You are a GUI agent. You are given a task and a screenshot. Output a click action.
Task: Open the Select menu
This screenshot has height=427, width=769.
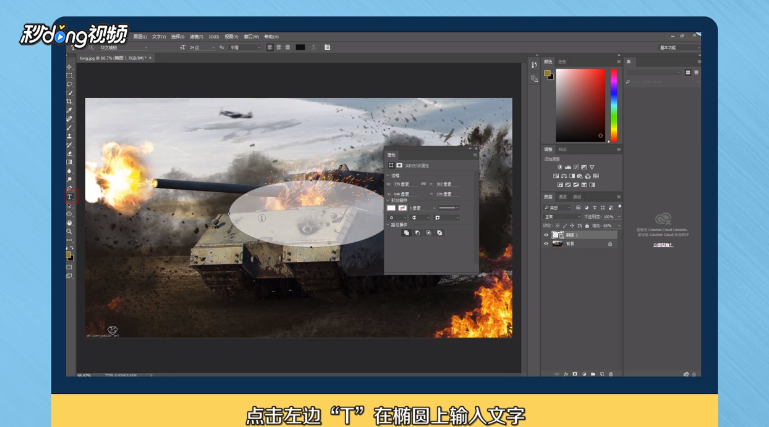point(178,37)
